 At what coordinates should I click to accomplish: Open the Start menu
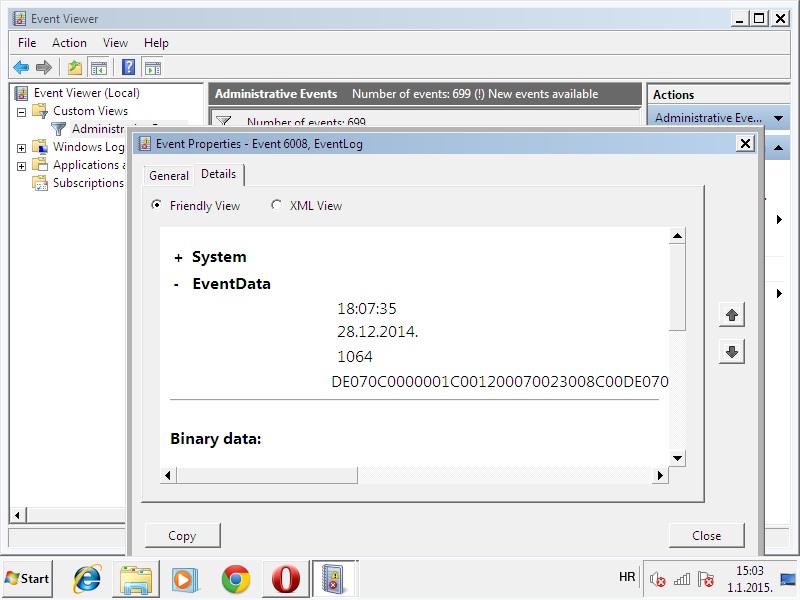point(27,579)
